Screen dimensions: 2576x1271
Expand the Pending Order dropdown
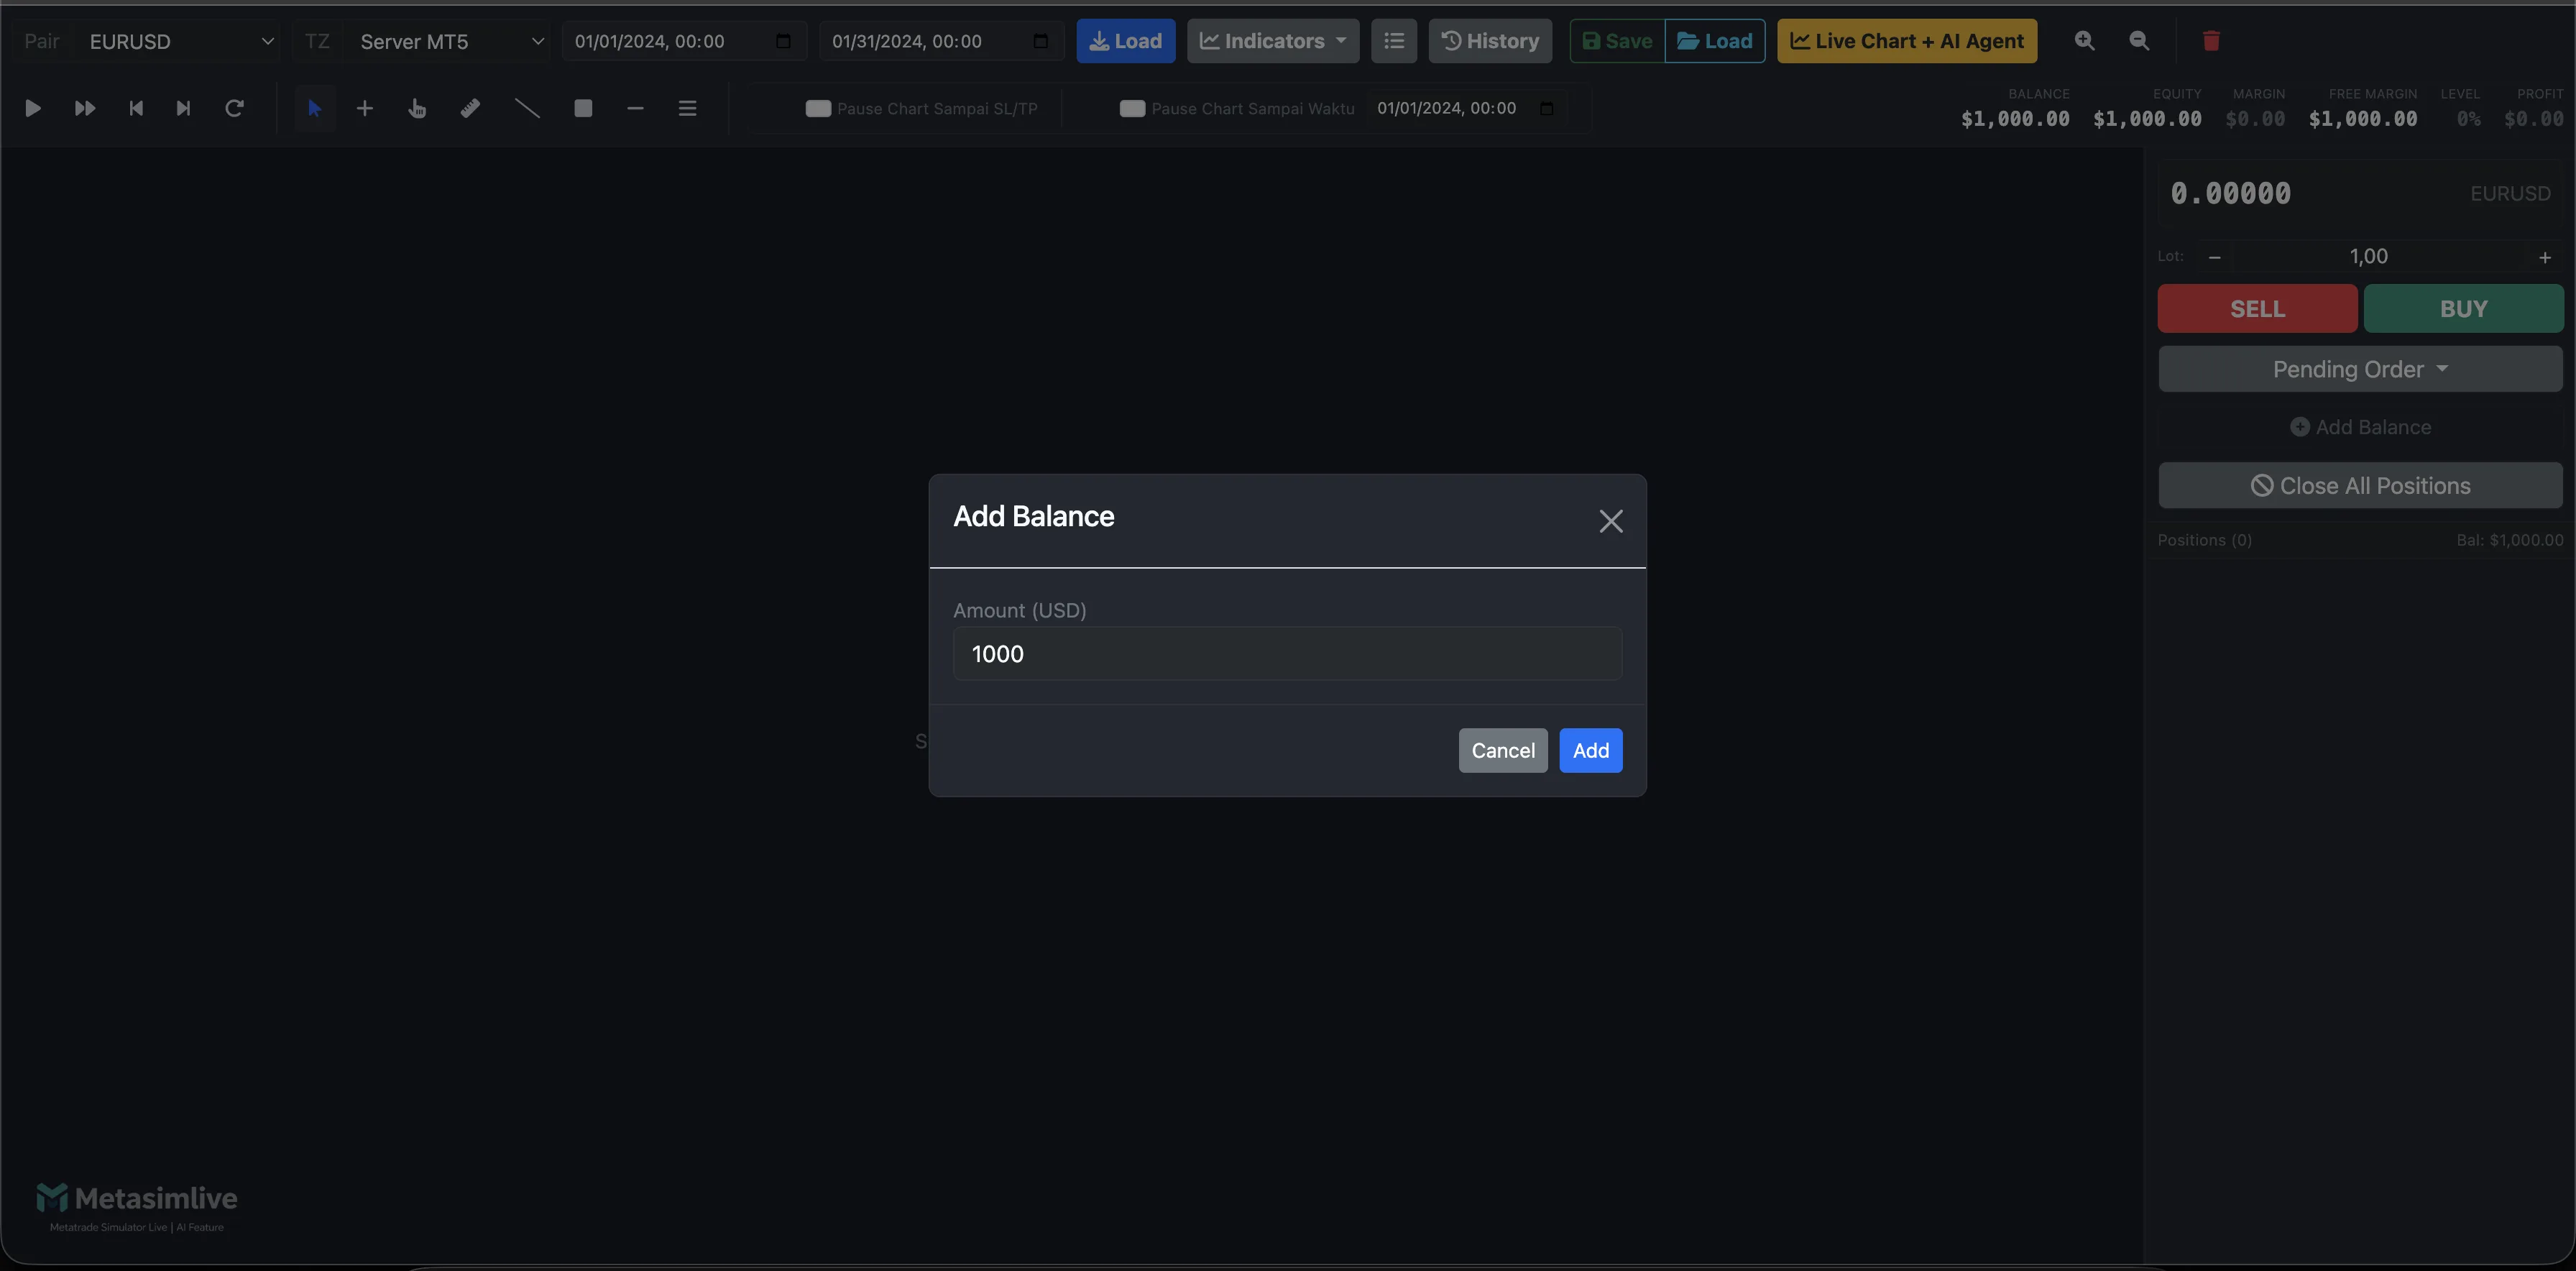click(x=2360, y=369)
